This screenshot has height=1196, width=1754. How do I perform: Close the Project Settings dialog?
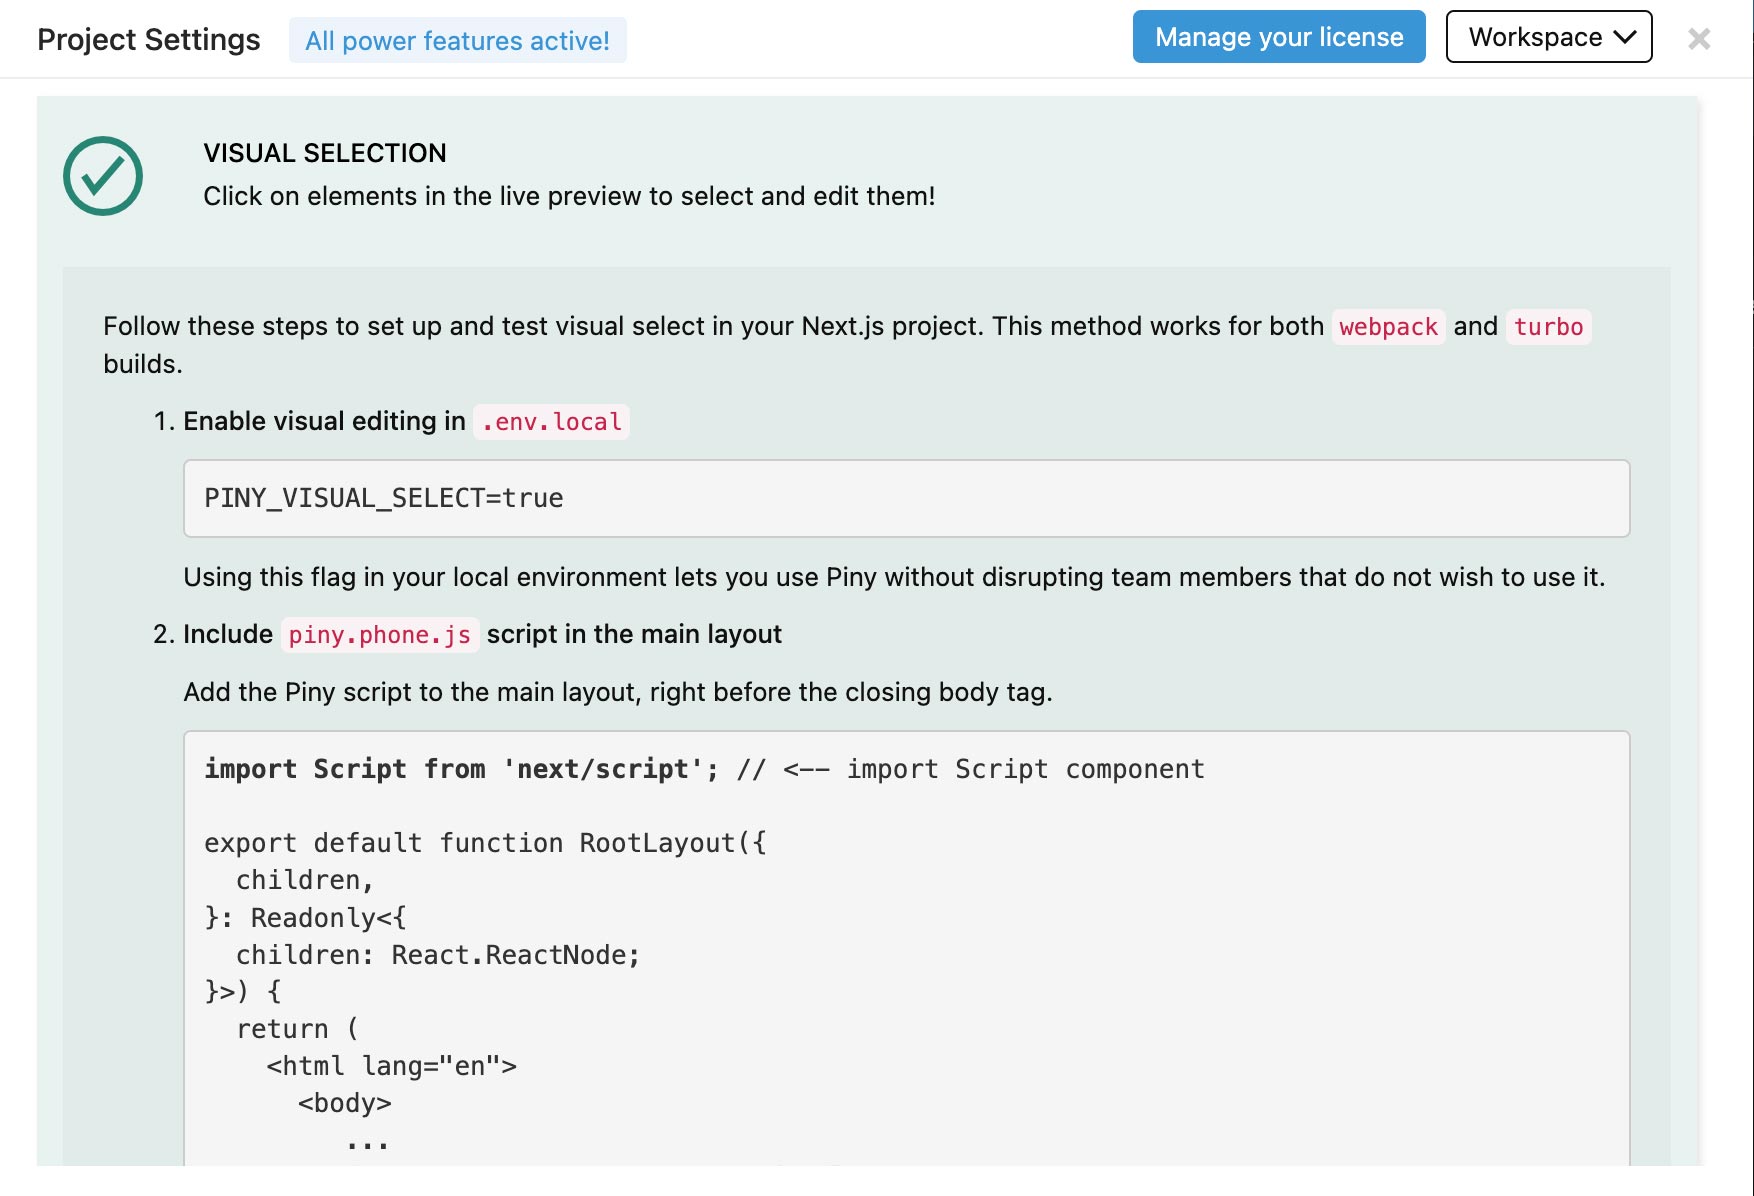click(1698, 39)
